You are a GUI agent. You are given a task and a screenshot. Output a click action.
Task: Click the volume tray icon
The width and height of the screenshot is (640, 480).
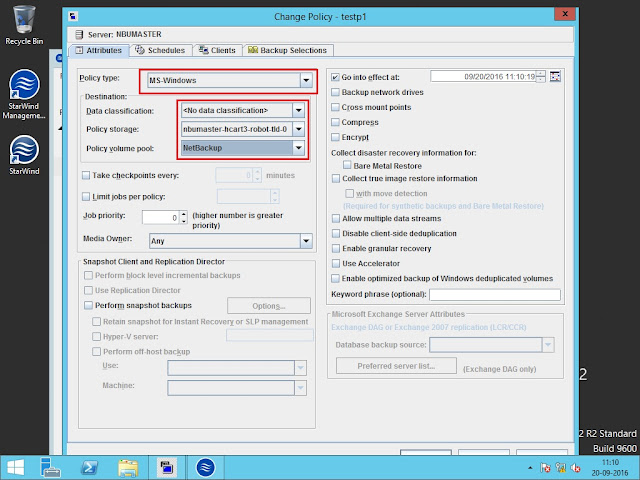tap(576, 467)
